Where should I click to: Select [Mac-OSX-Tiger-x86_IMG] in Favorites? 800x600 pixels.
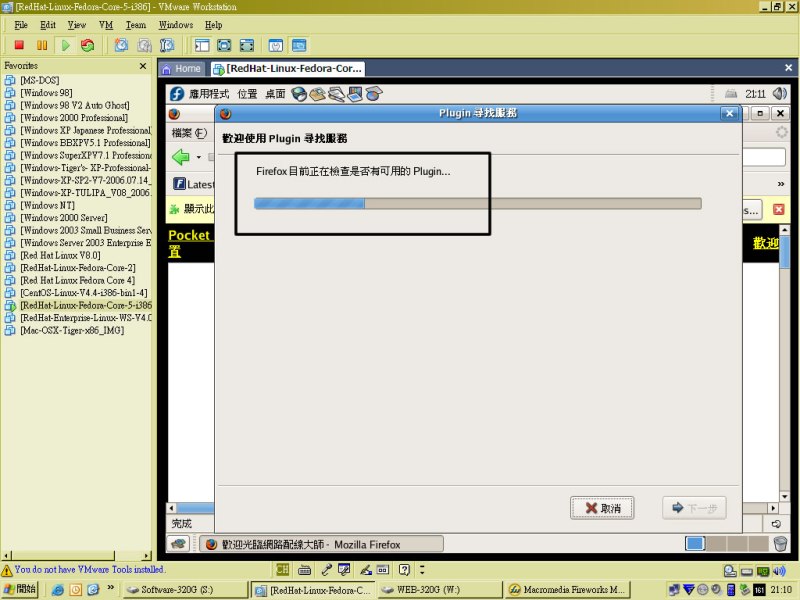(72, 330)
